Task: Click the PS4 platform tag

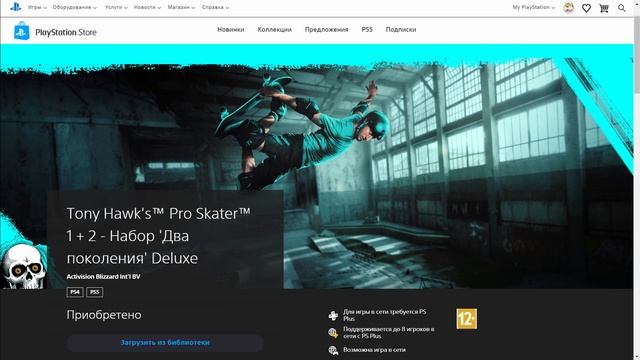Action: click(x=75, y=292)
